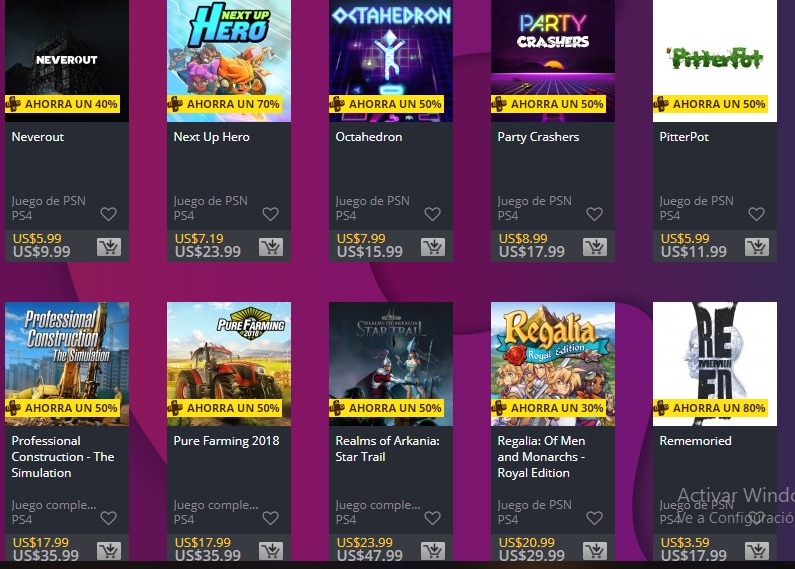Toggle wishlist heart for Pure Farming 2018
Image resolution: width=795 pixels, height=569 pixels.
point(271,518)
